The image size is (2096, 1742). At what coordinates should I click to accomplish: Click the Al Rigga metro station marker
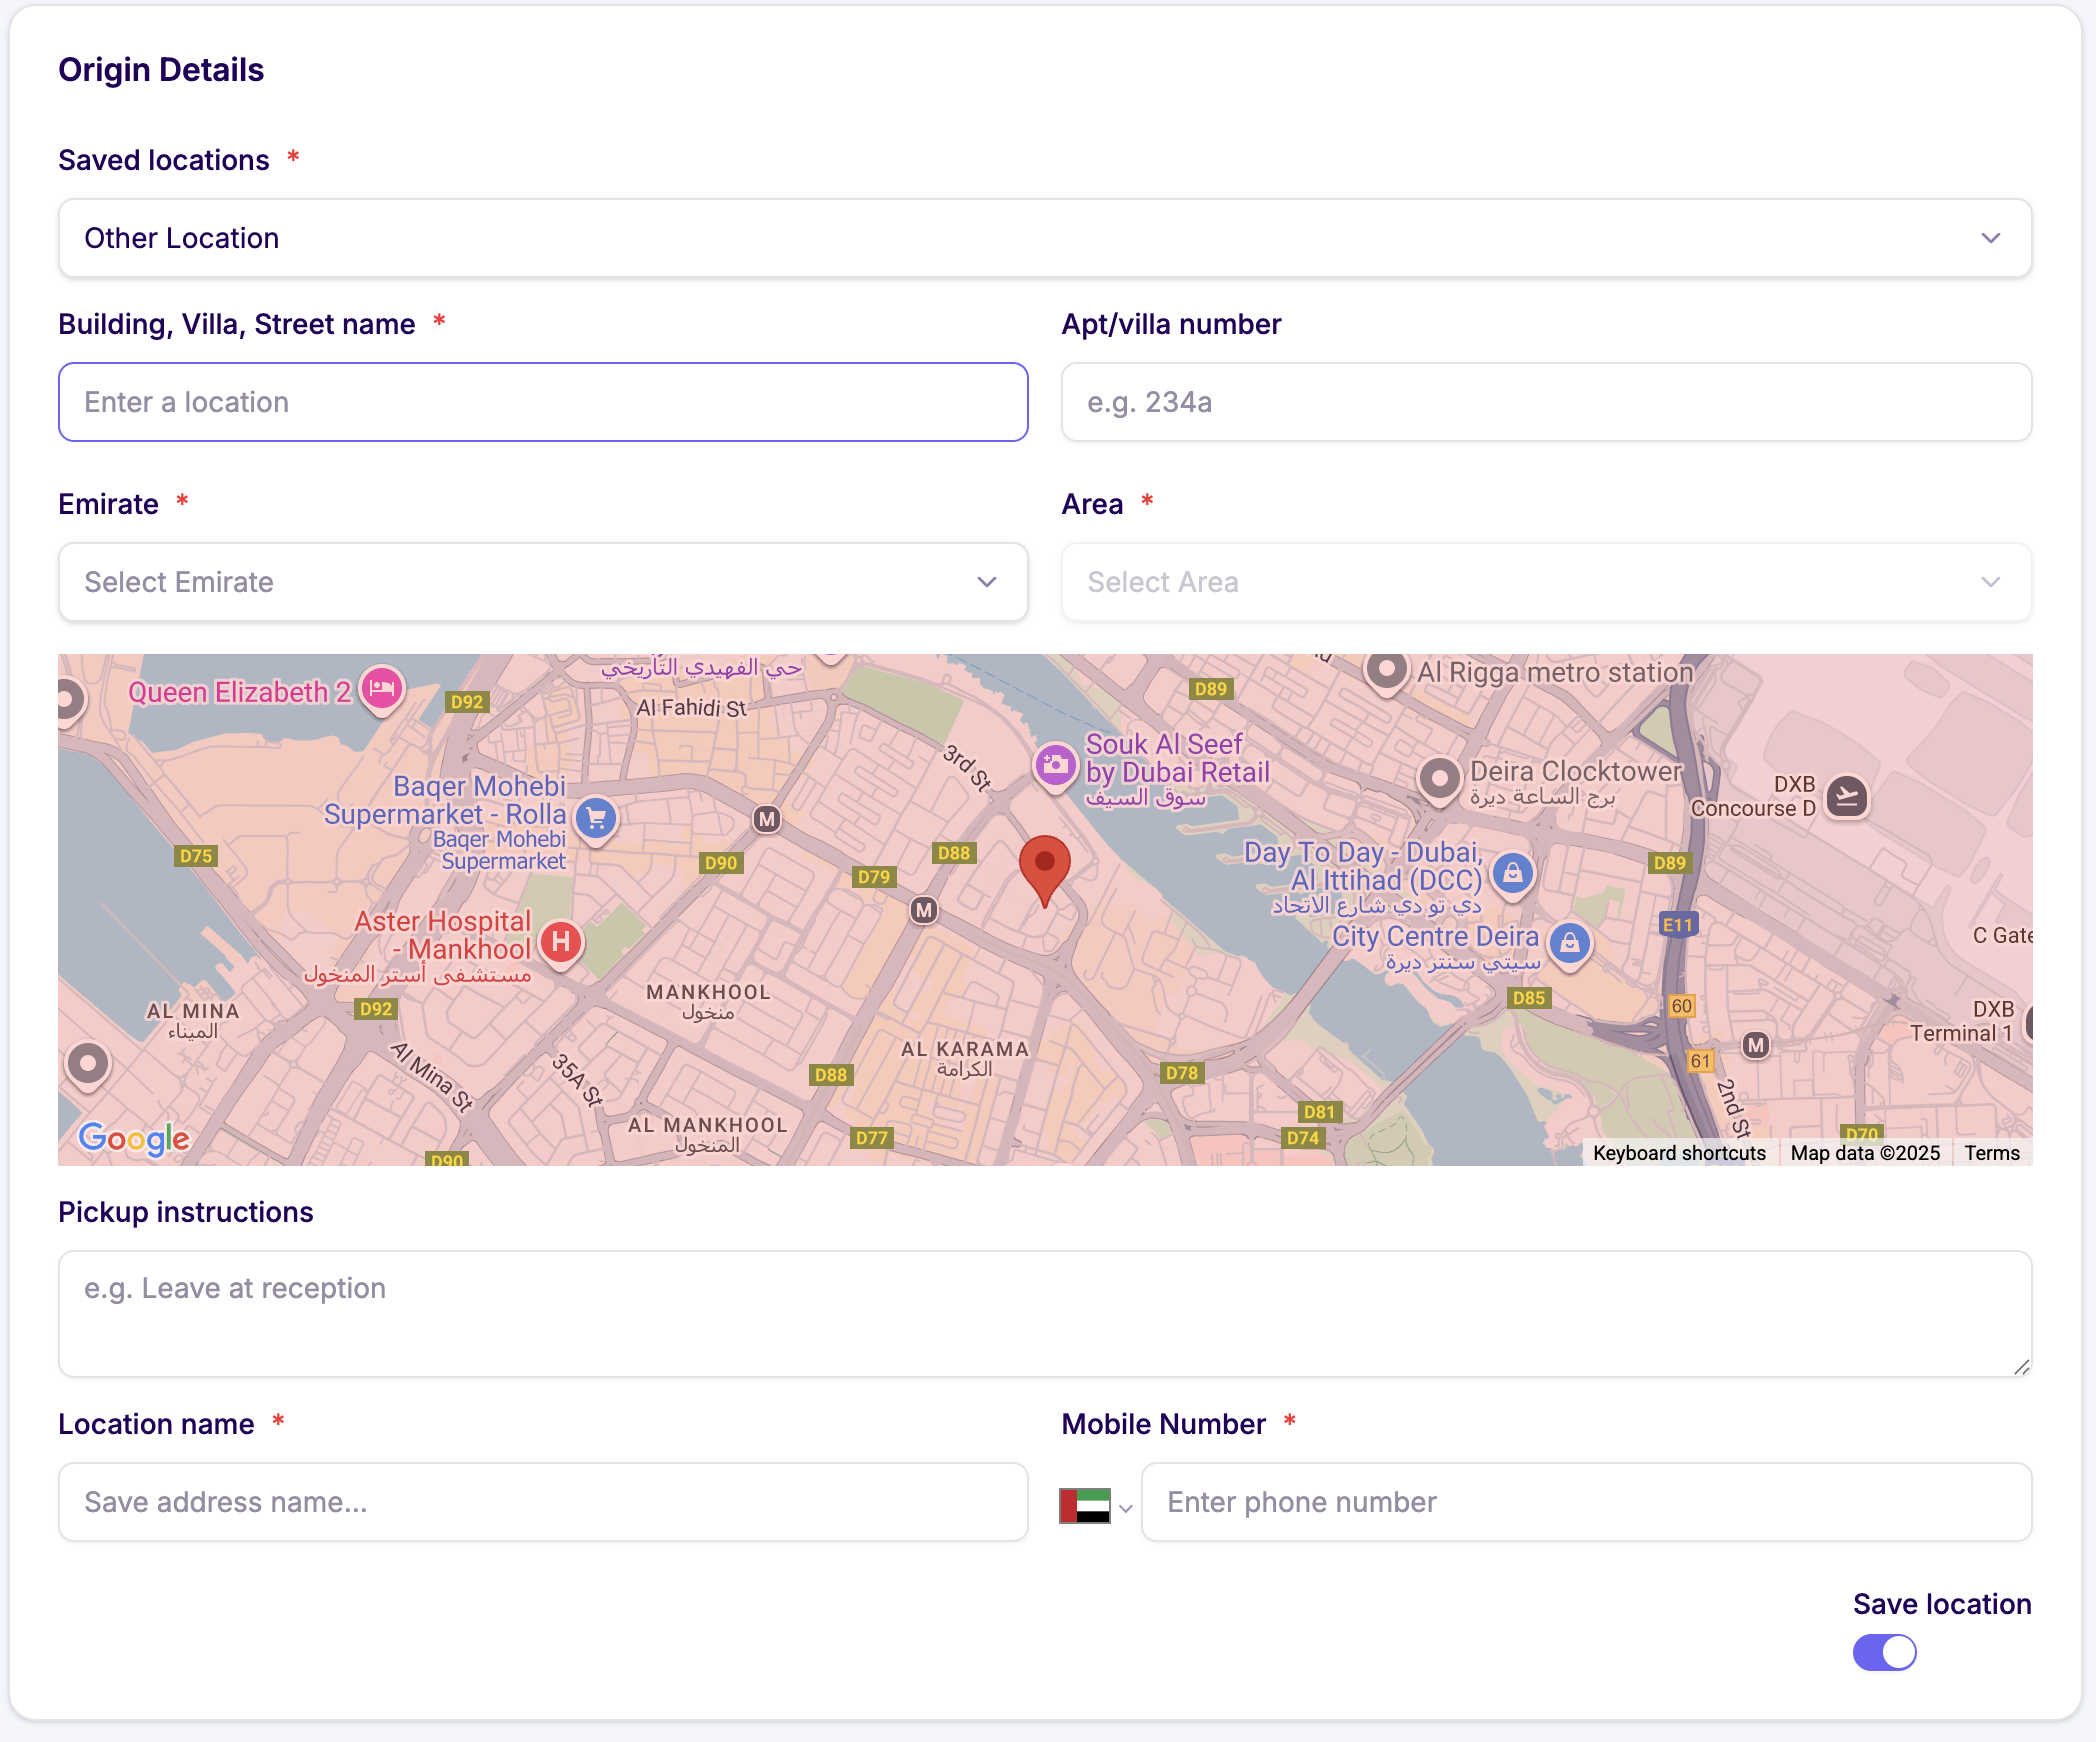tap(1386, 669)
